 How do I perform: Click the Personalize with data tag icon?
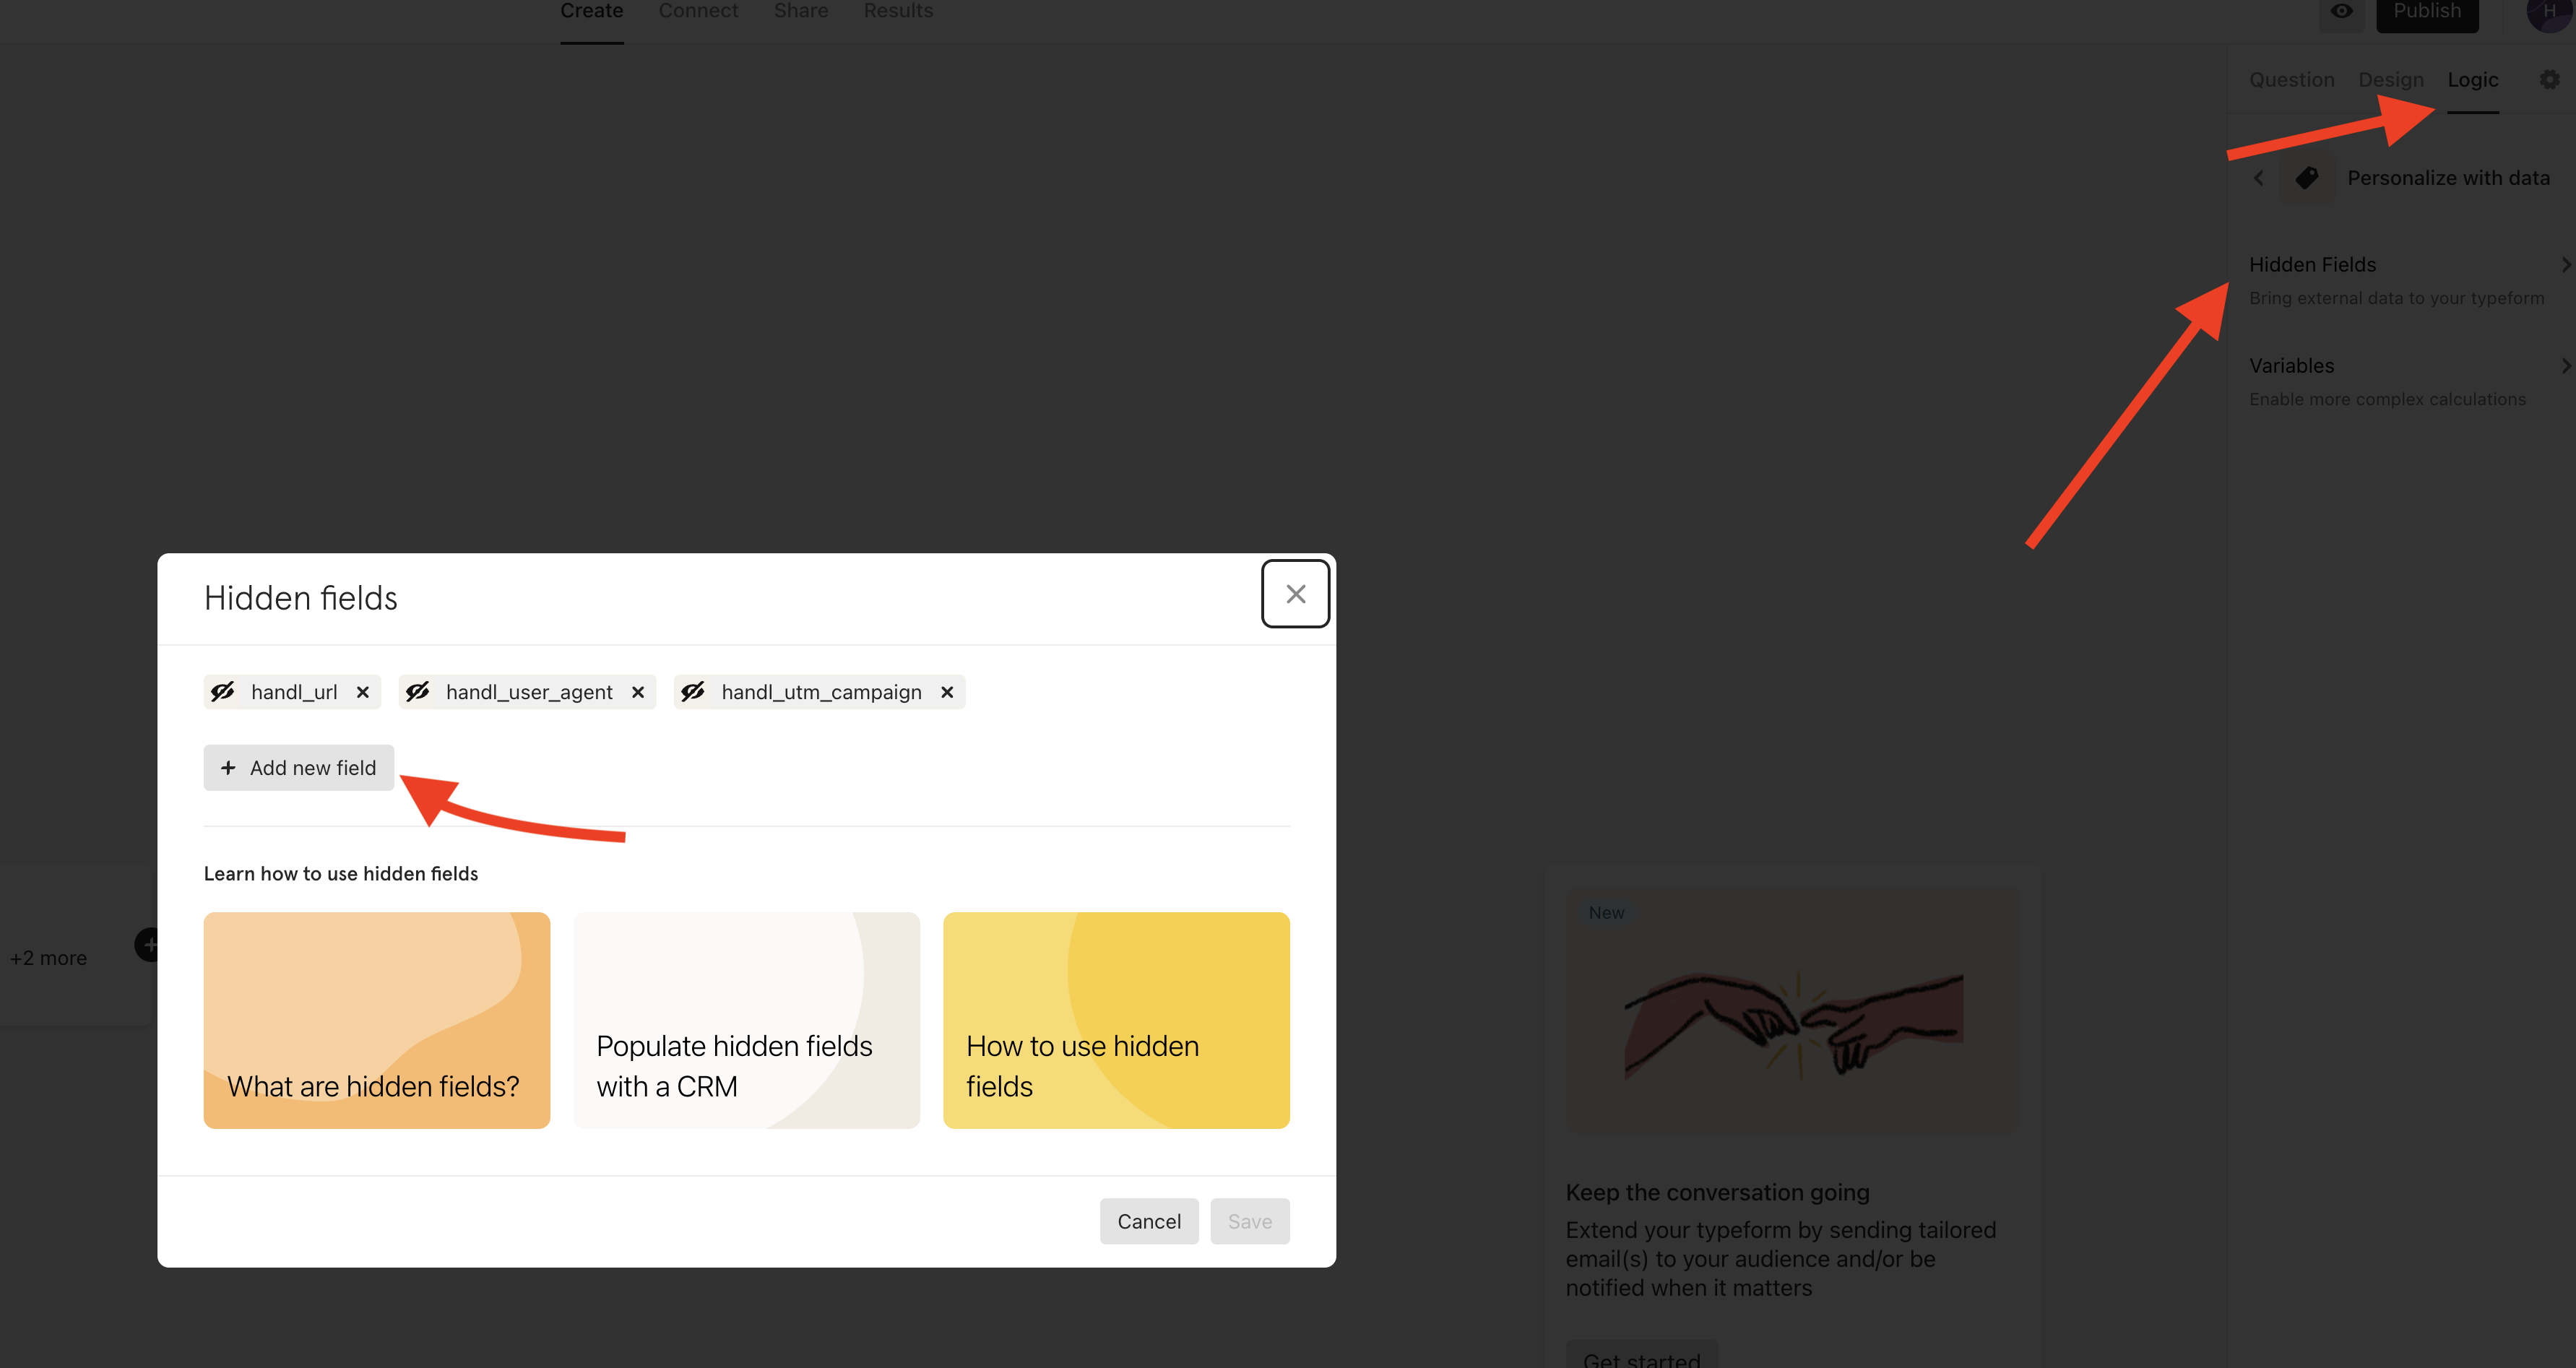(2307, 178)
